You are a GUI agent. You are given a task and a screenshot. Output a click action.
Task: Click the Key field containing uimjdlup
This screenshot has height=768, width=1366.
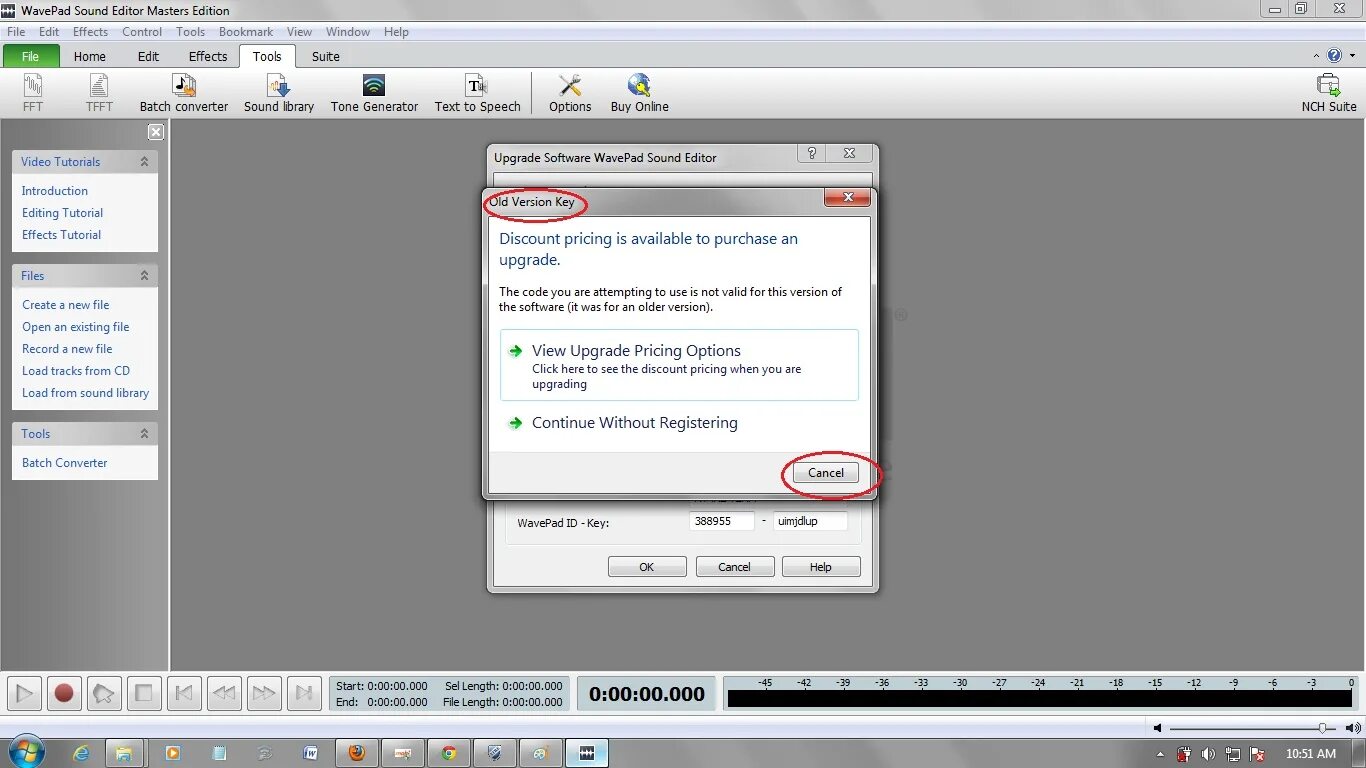point(810,521)
